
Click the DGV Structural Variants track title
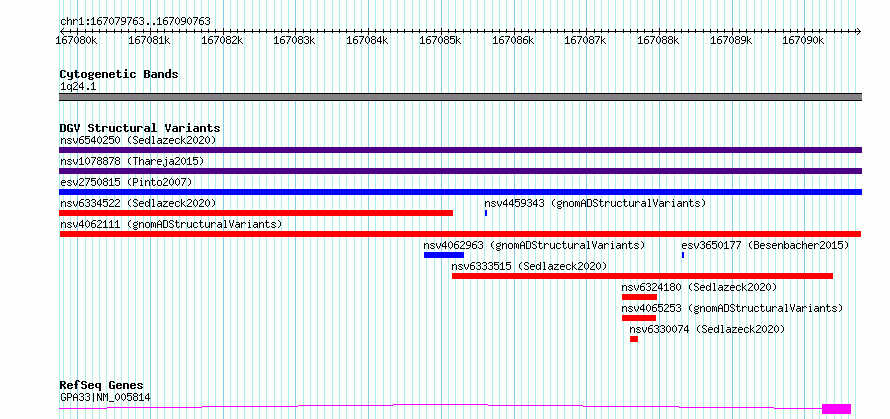[140, 128]
